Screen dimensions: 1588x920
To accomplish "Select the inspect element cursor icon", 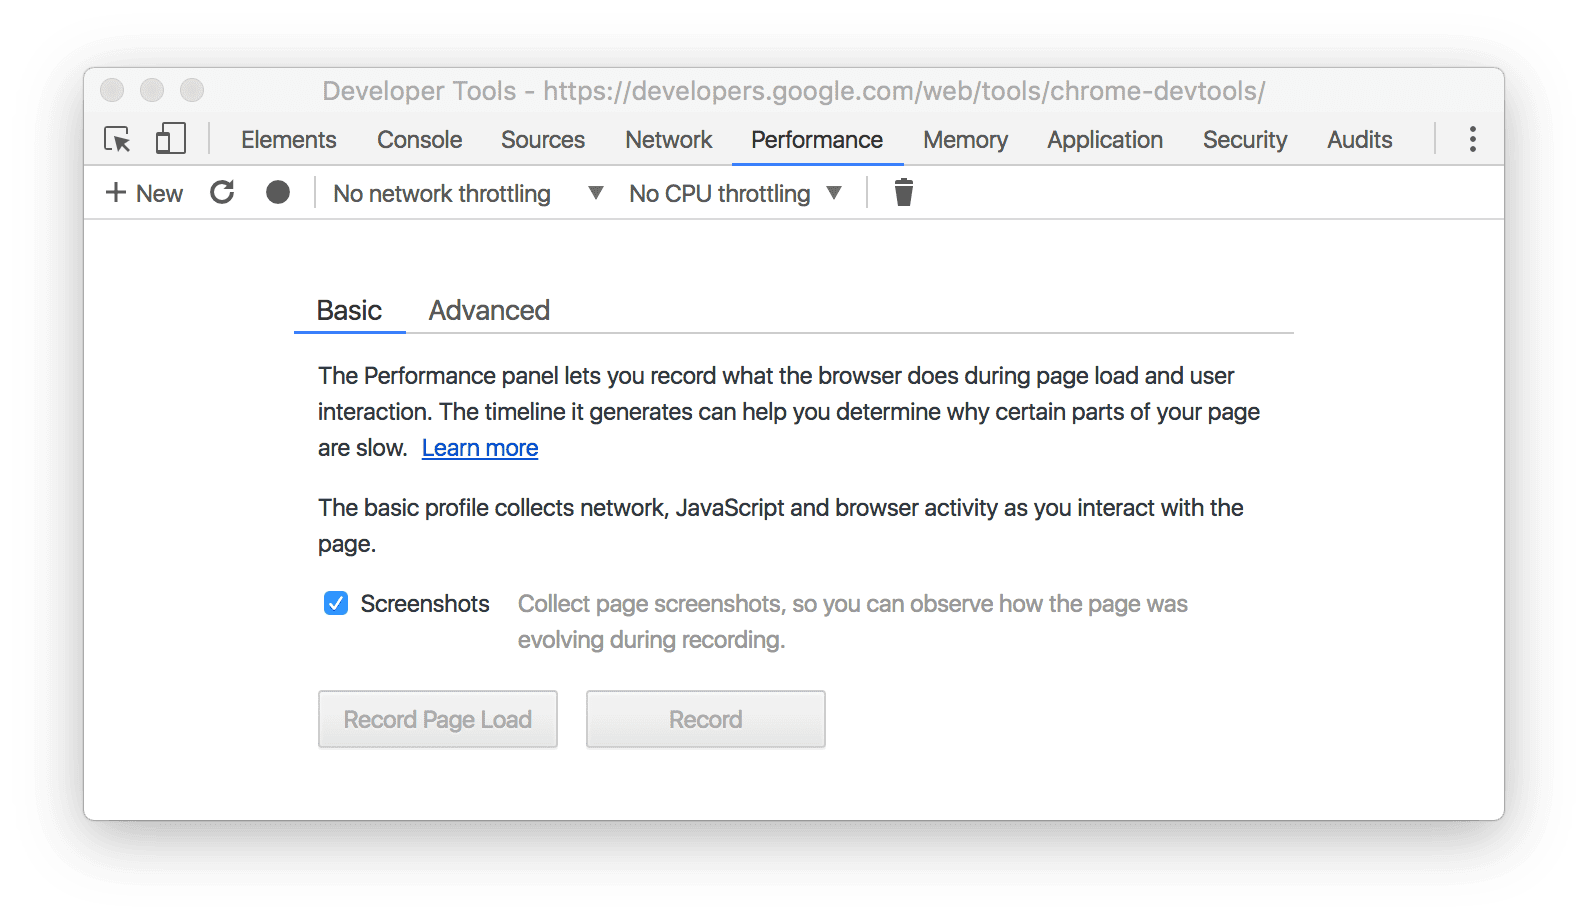I will tap(117, 140).
